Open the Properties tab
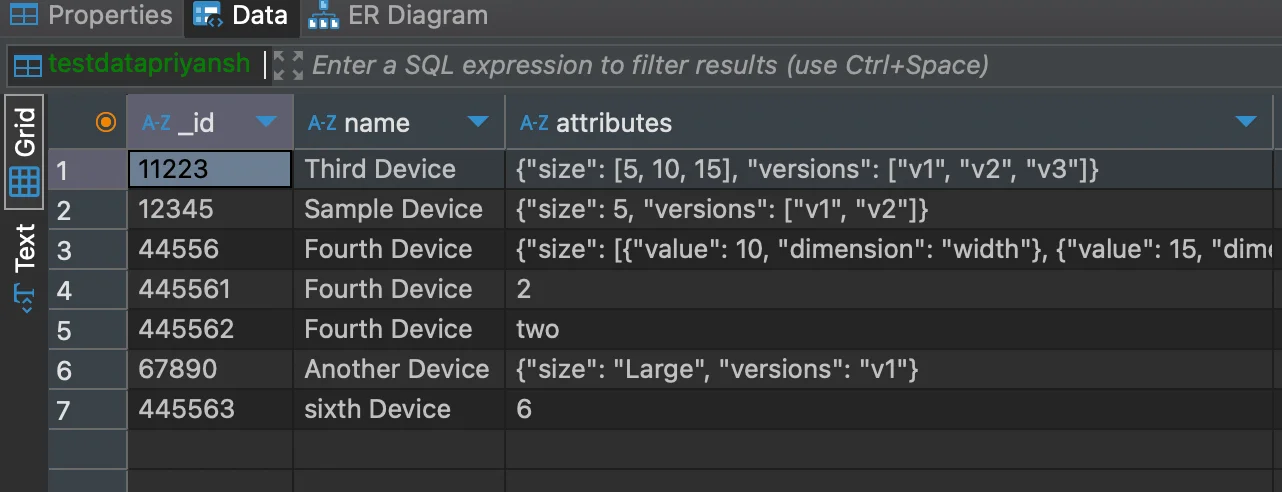This screenshot has height=492, width=1282. (108, 16)
